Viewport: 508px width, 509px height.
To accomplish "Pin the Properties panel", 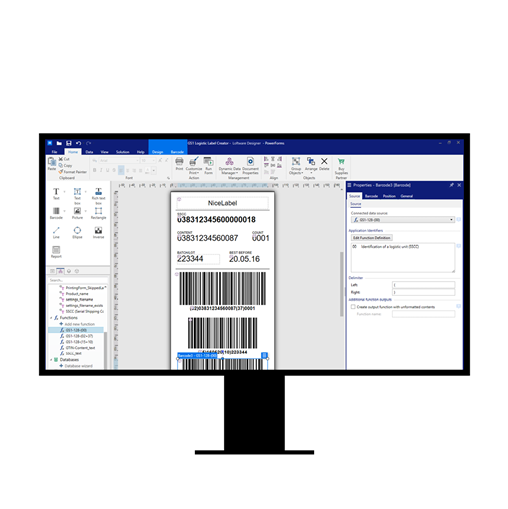I will point(452,185).
